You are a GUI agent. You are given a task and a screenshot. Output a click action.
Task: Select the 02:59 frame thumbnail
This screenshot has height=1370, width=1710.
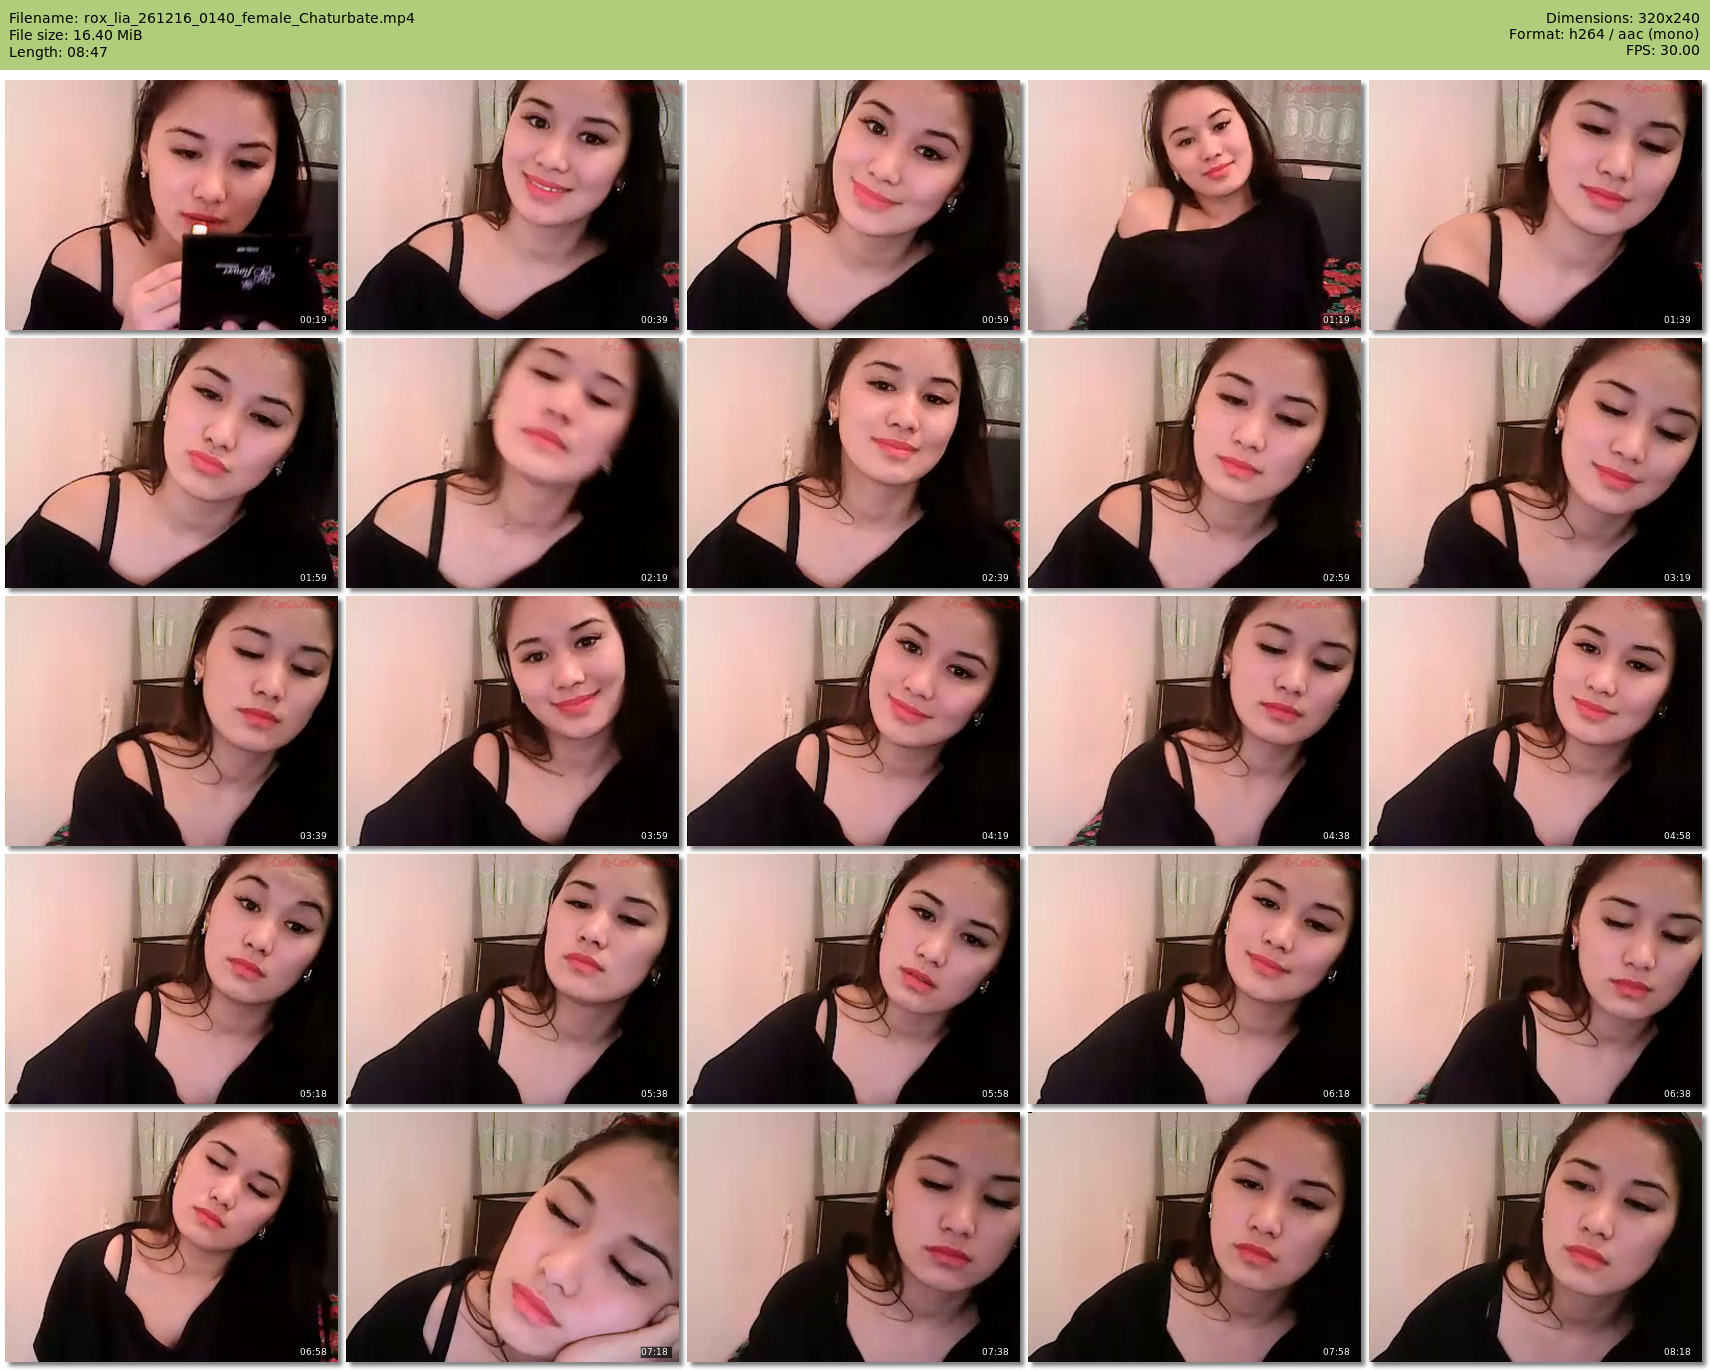1194,463
